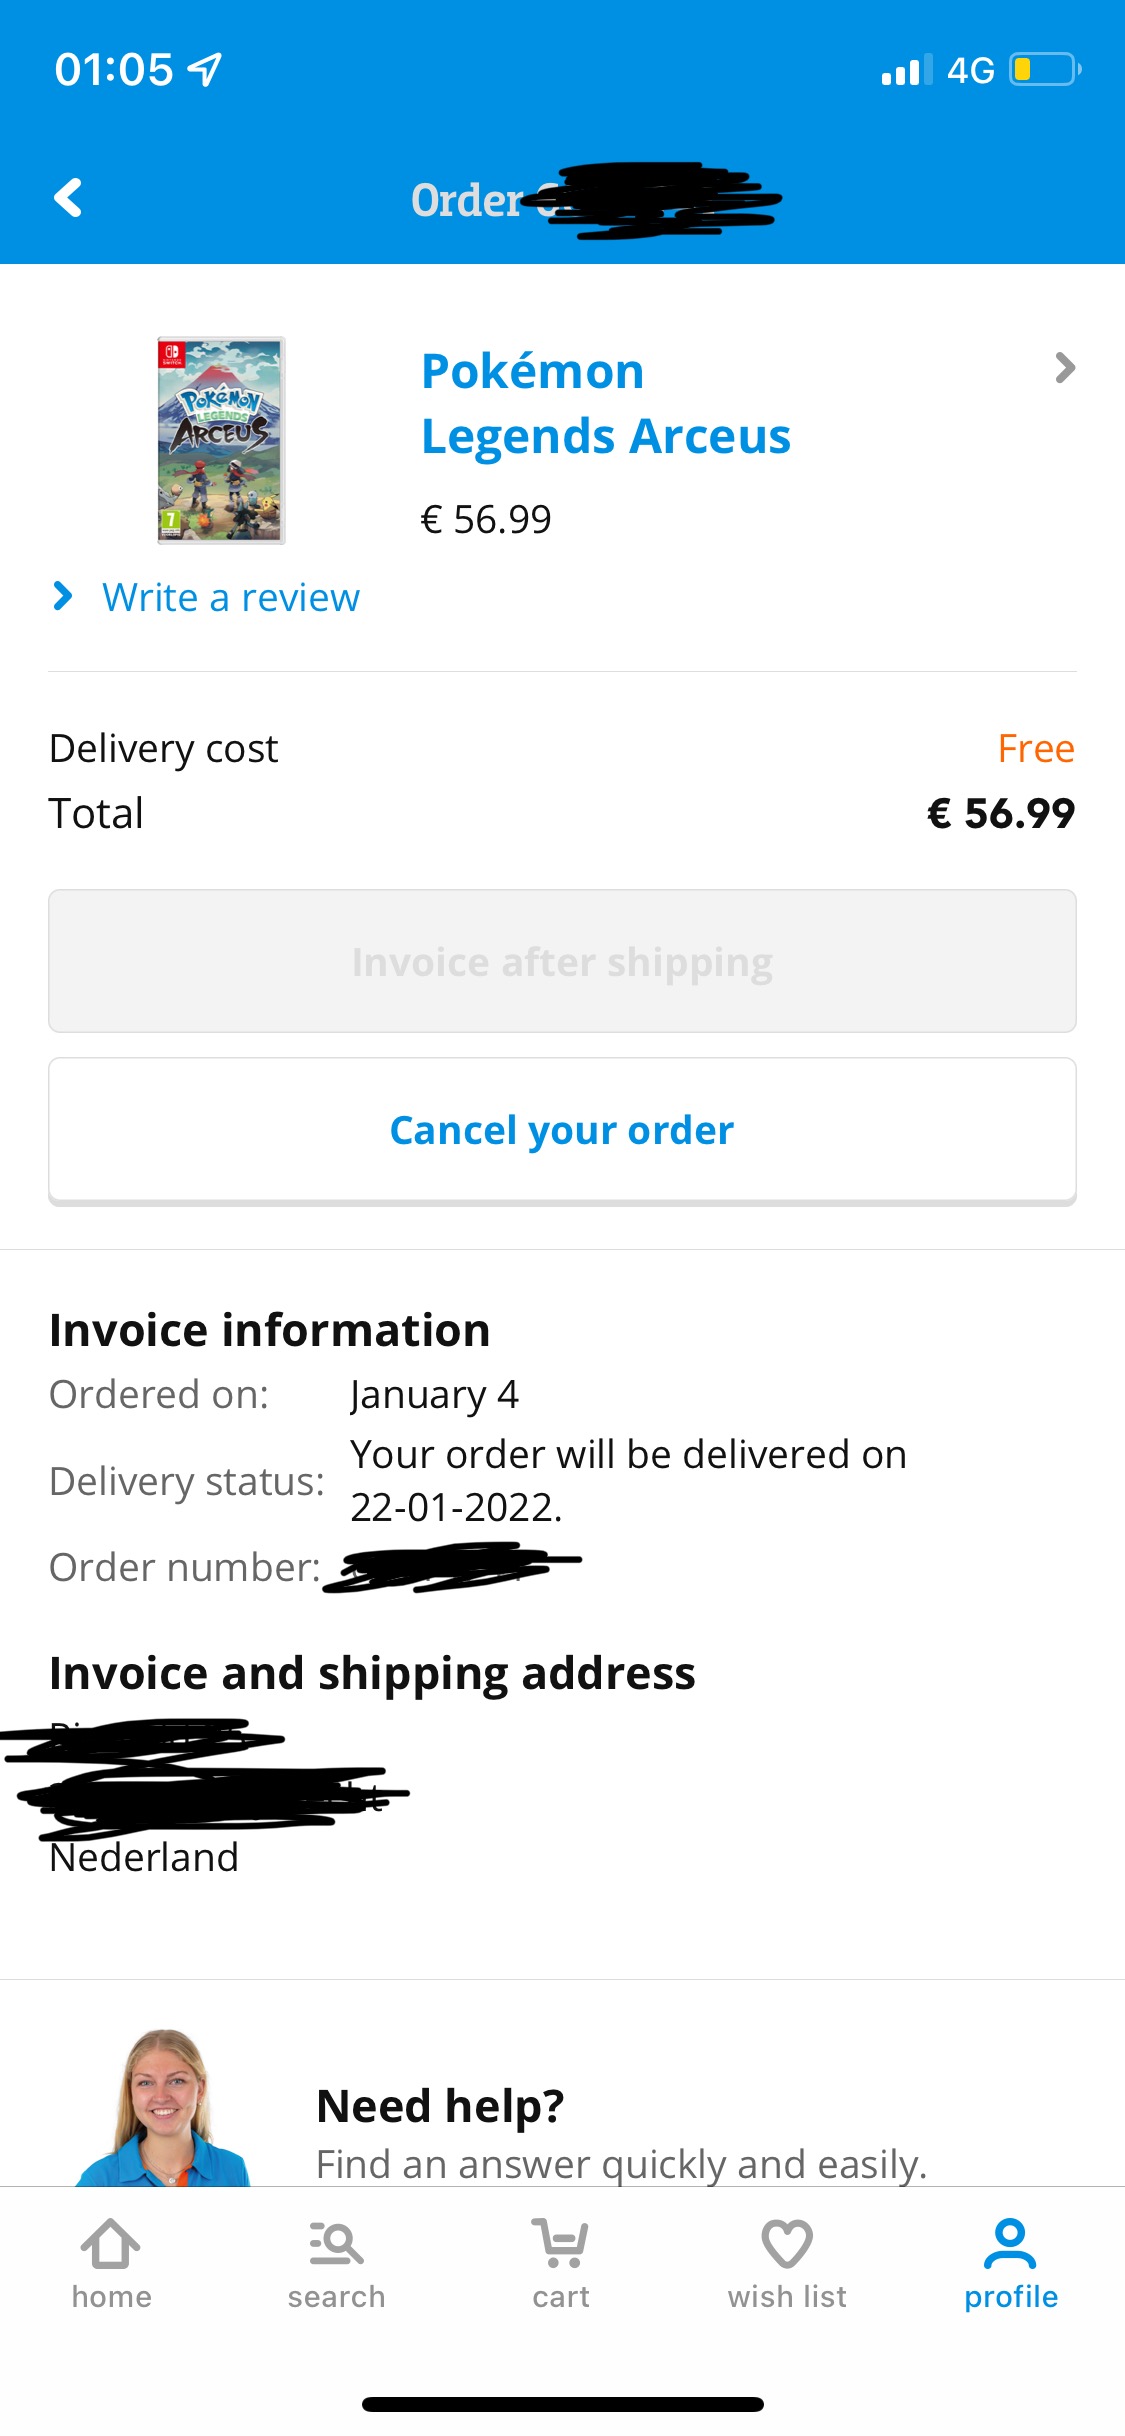Tap the customer service agent photo

click(164, 2107)
